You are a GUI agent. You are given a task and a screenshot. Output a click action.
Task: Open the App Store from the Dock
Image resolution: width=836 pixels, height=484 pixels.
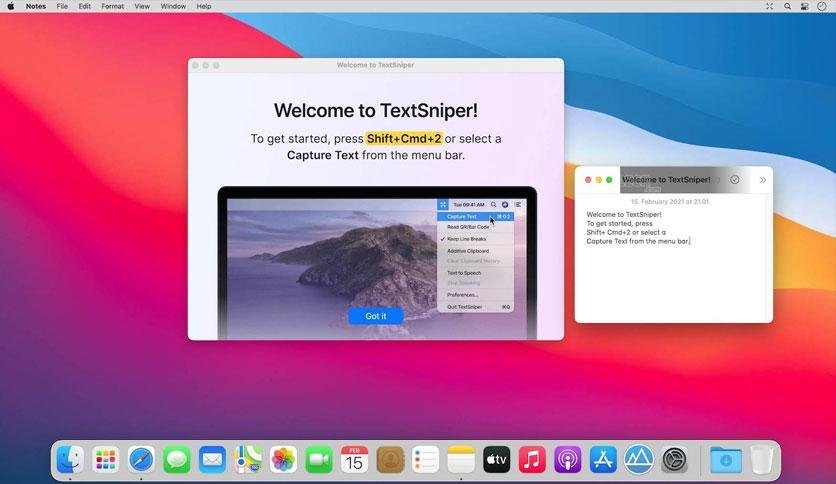[603, 459]
